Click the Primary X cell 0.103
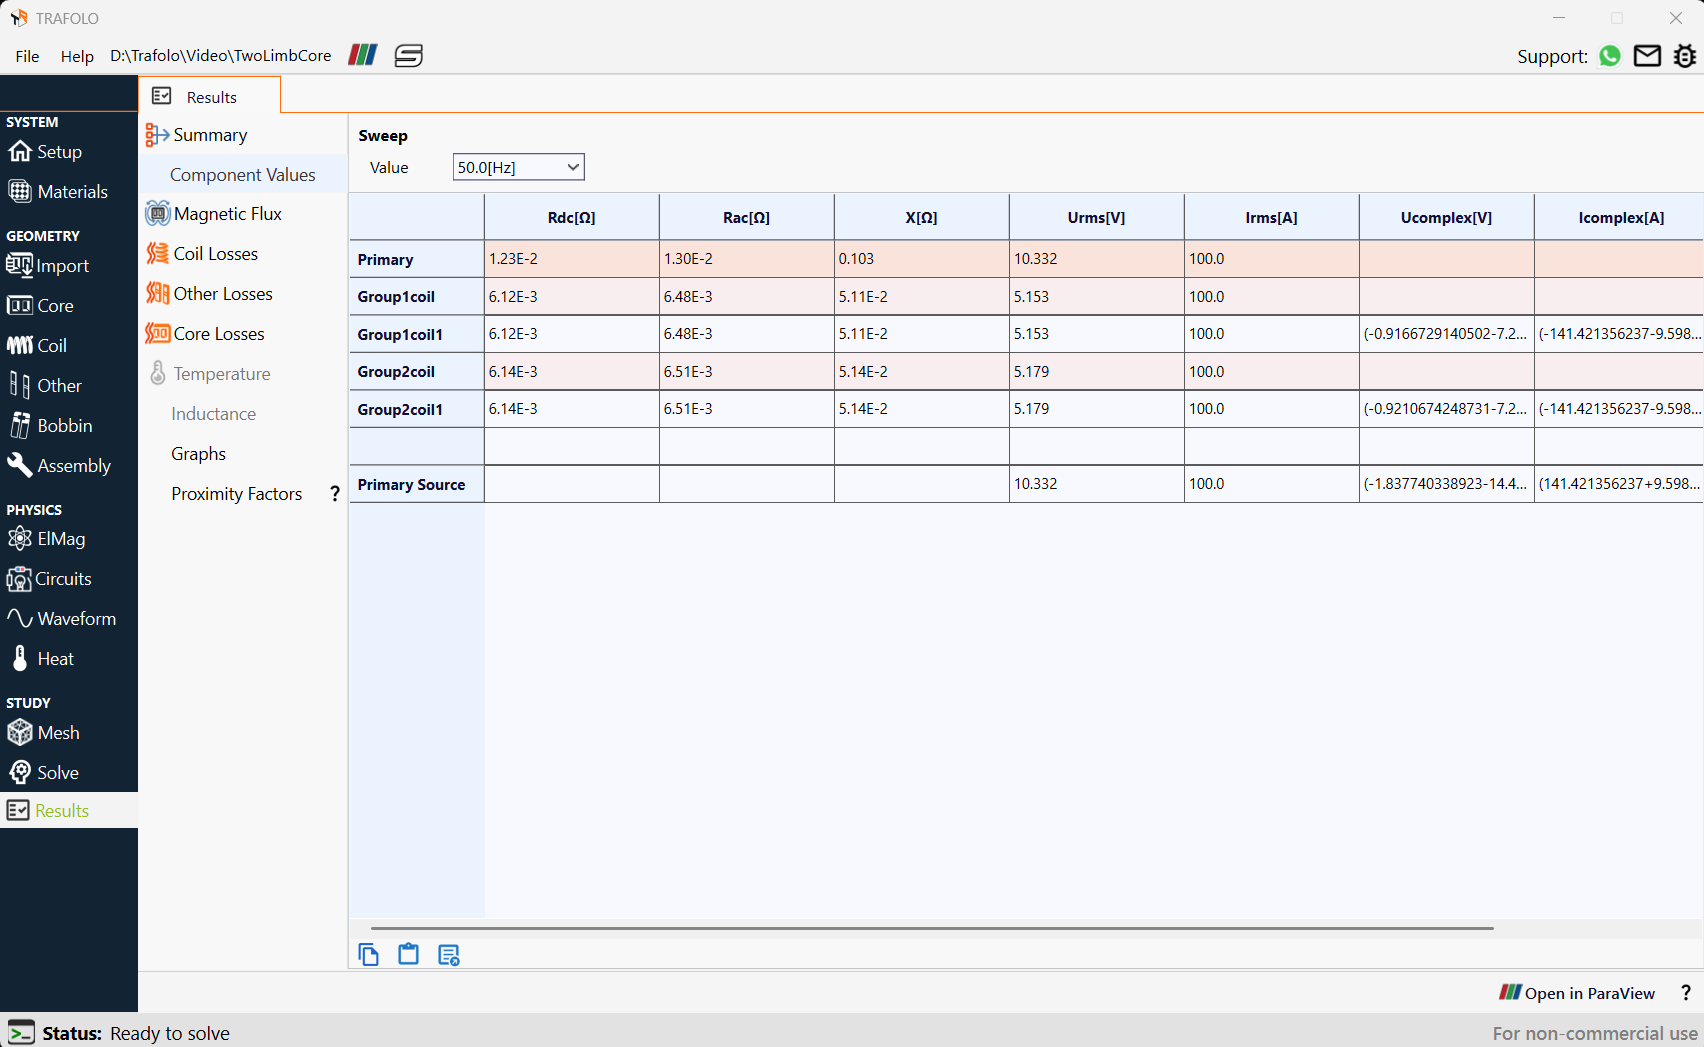This screenshot has width=1704, height=1047. click(922, 259)
